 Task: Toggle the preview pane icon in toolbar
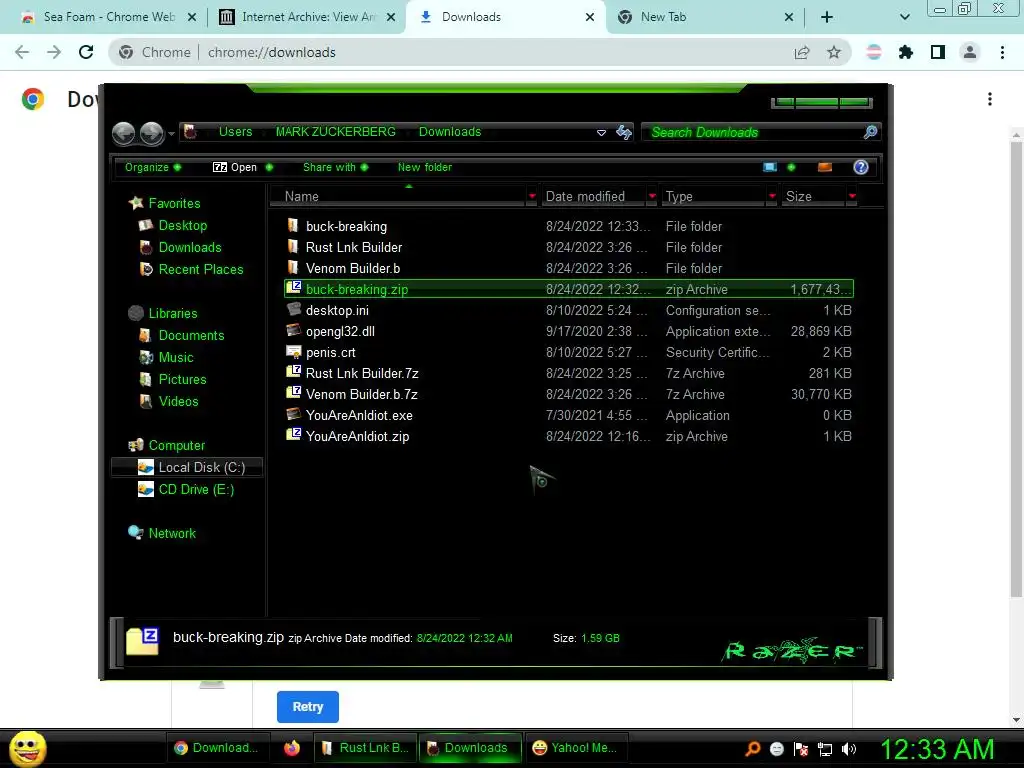coord(825,167)
